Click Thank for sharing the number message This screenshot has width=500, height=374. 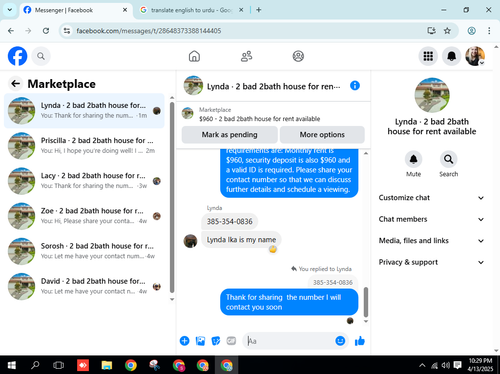(x=289, y=302)
